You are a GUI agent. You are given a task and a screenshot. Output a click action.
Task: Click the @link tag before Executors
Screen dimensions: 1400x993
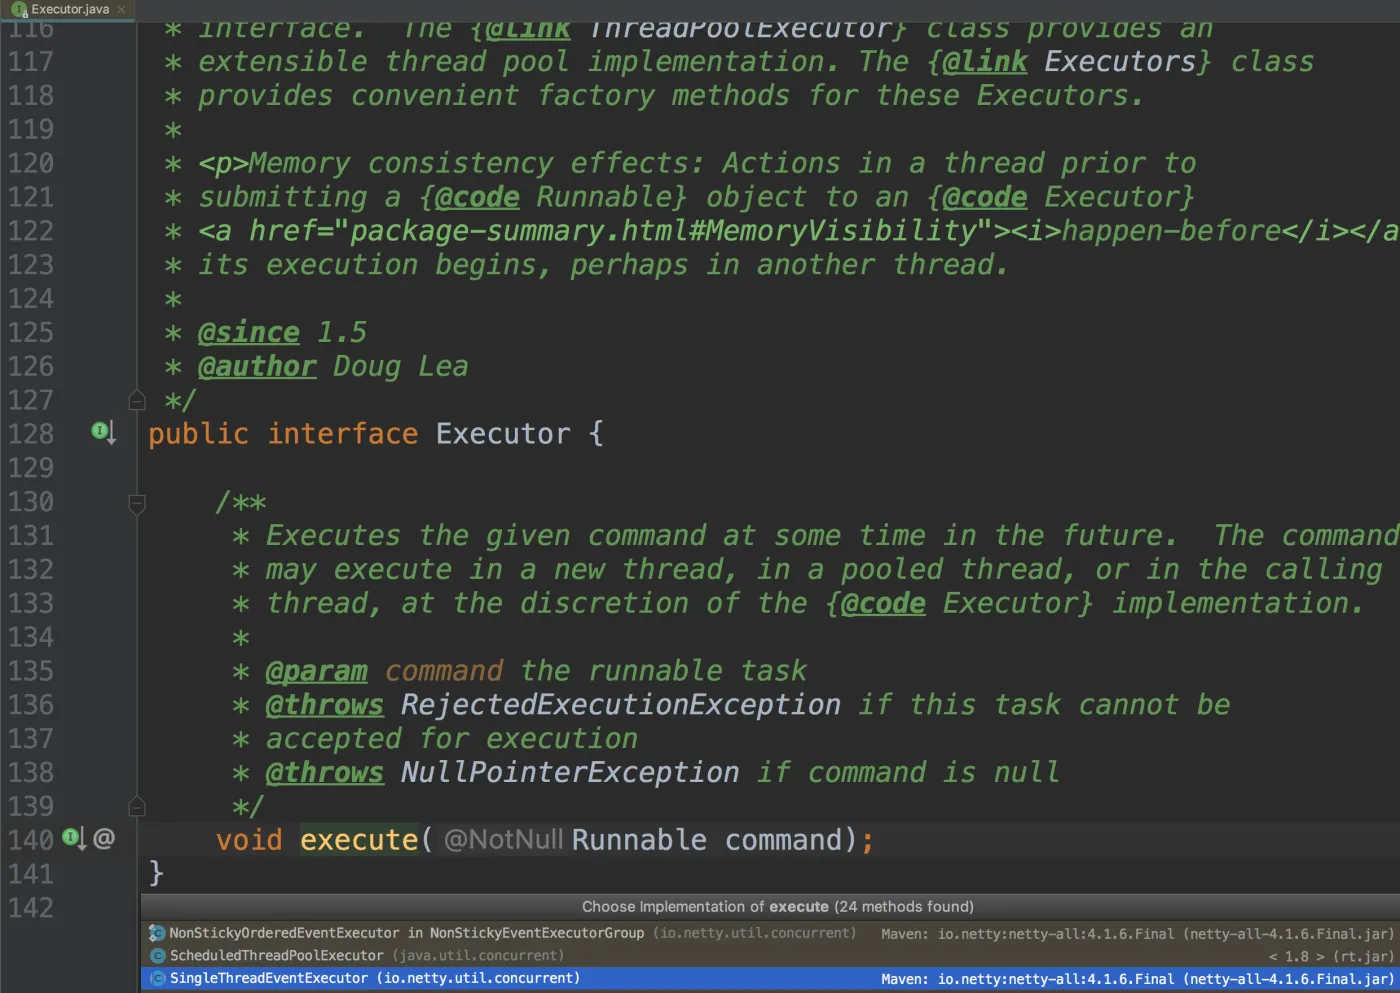pyautogui.click(x=985, y=62)
